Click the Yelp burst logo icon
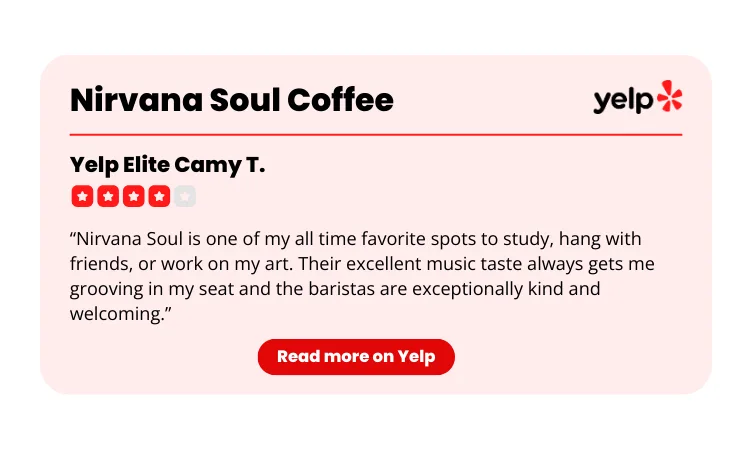The height and width of the screenshot is (452, 752). 670,96
